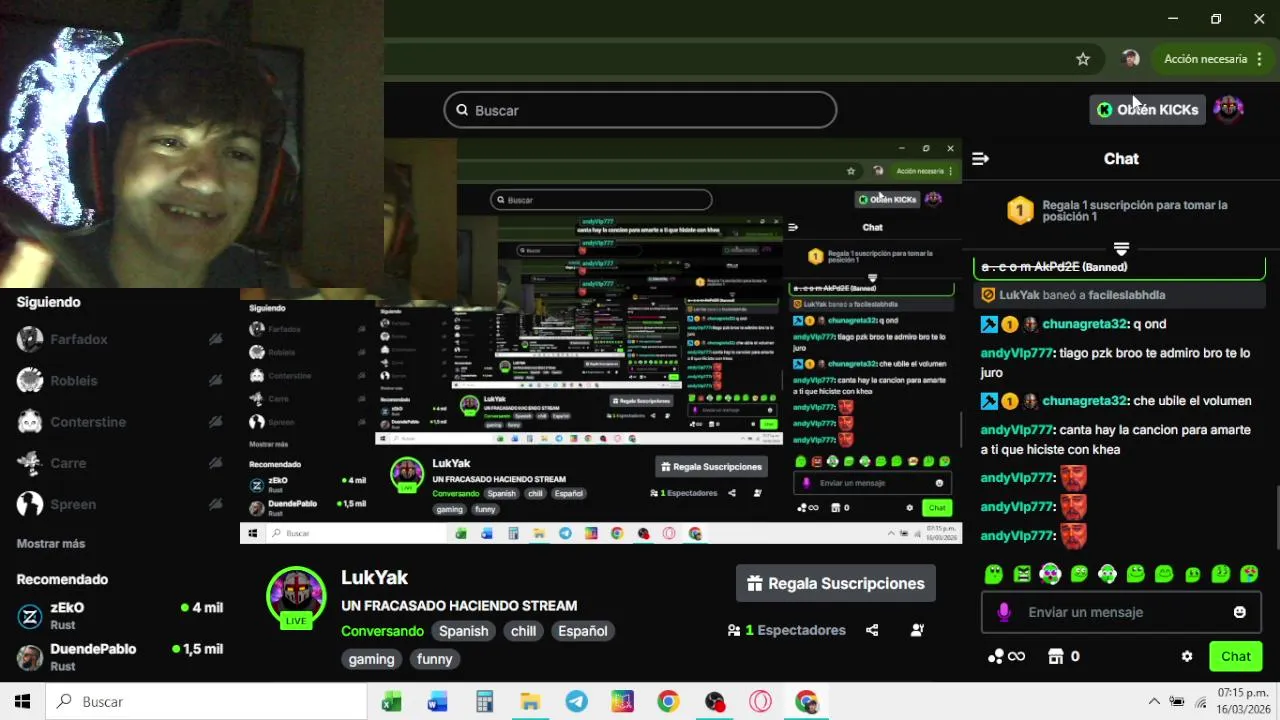Send message with green Chat button
The width and height of the screenshot is (1280, 720).
coord(1236,656)
